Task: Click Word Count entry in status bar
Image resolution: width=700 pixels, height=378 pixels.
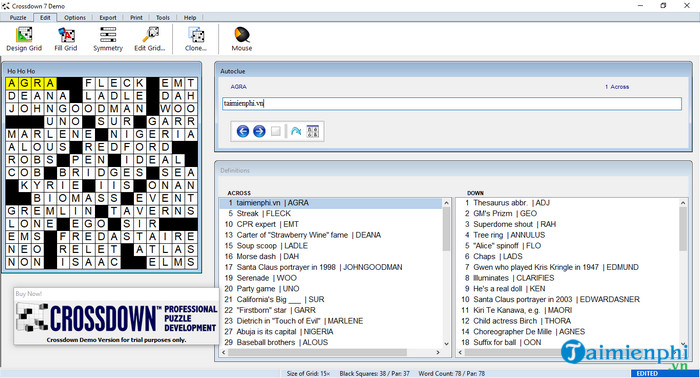Action: [x=451, y=374]
